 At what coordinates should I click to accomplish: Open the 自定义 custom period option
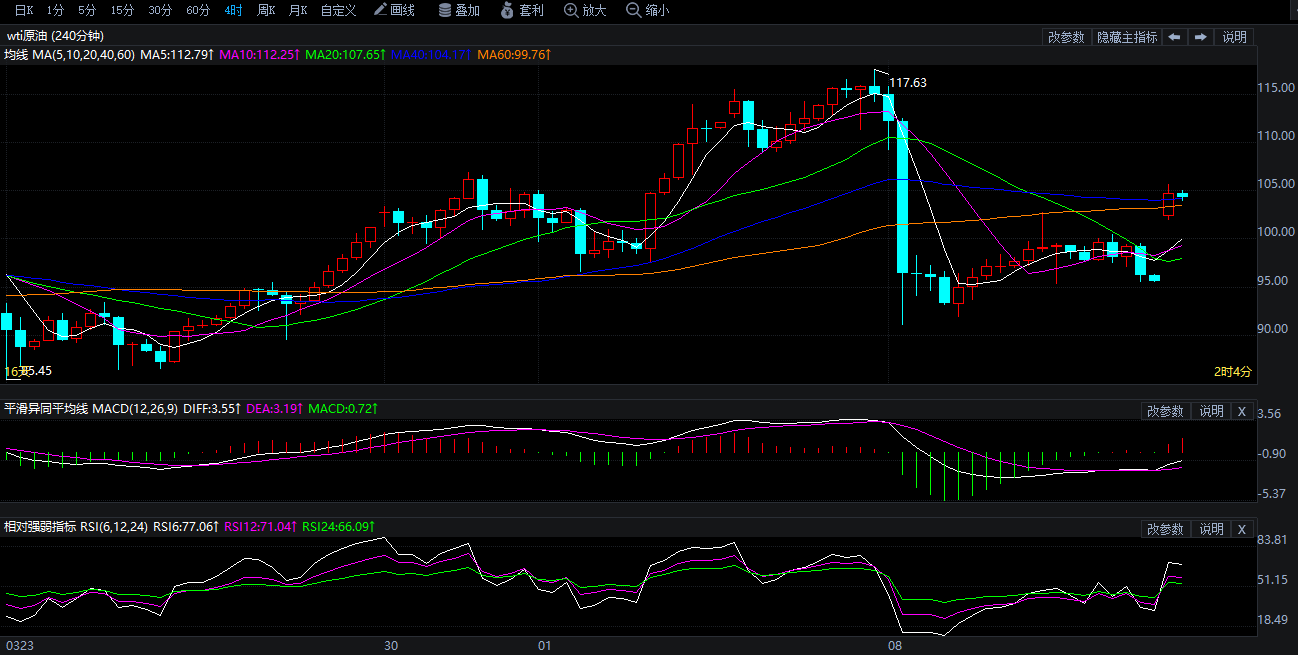tap(338, 10)
